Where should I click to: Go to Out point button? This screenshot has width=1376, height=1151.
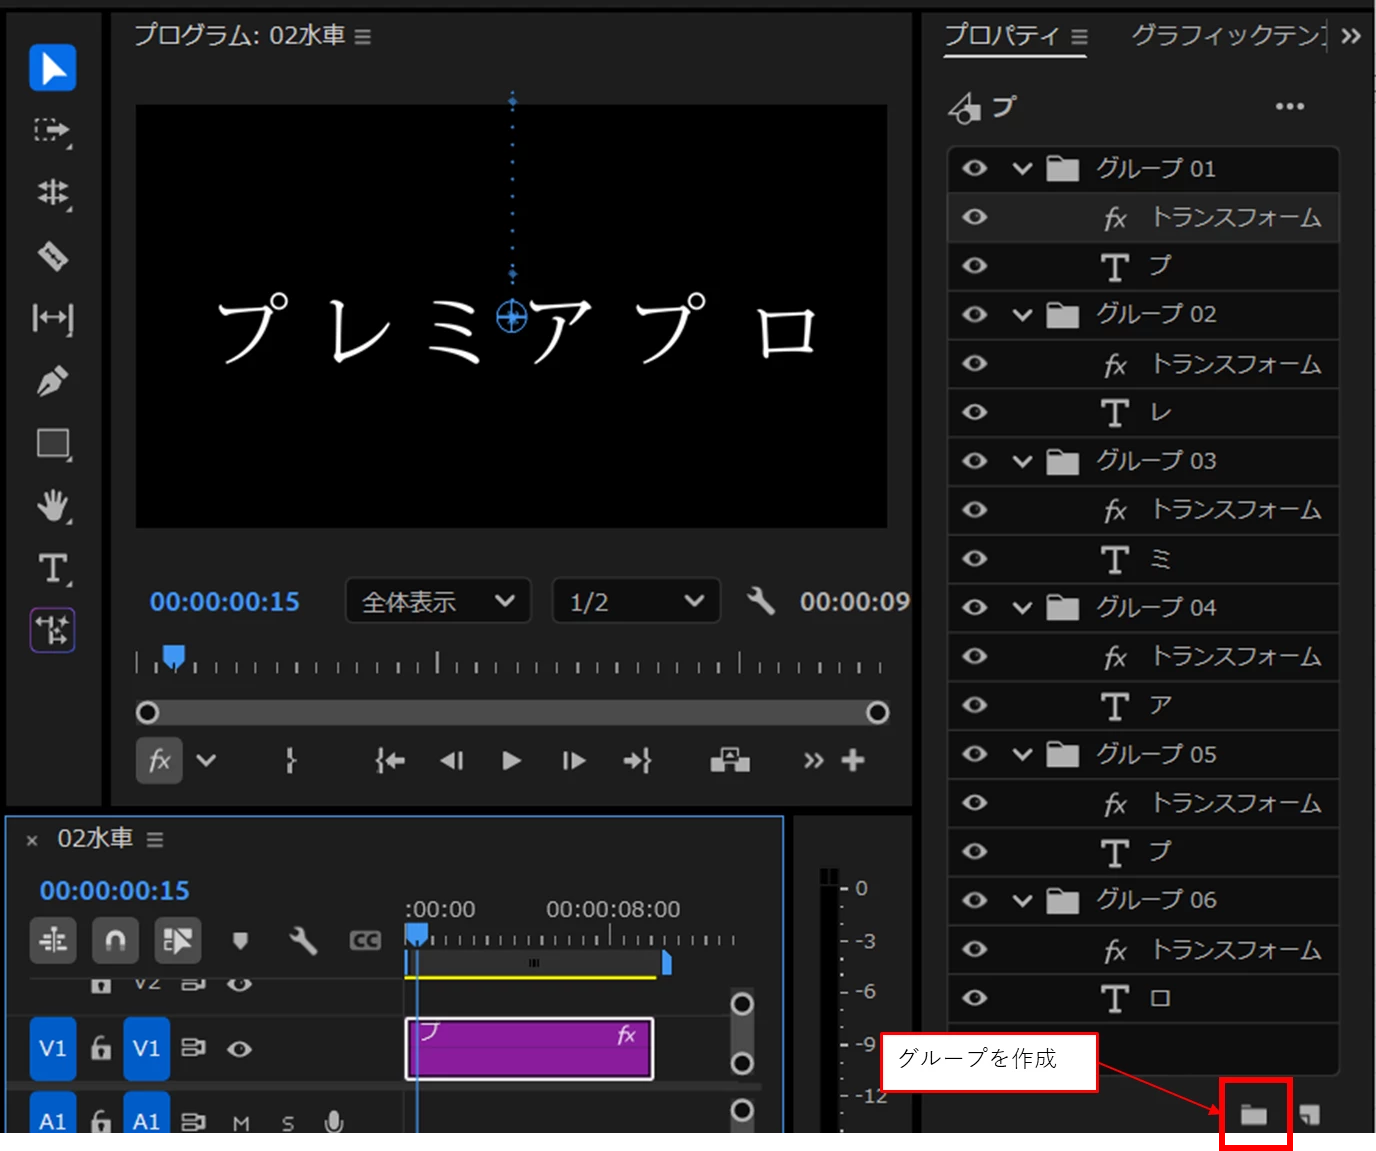click(x=637, y=761)
